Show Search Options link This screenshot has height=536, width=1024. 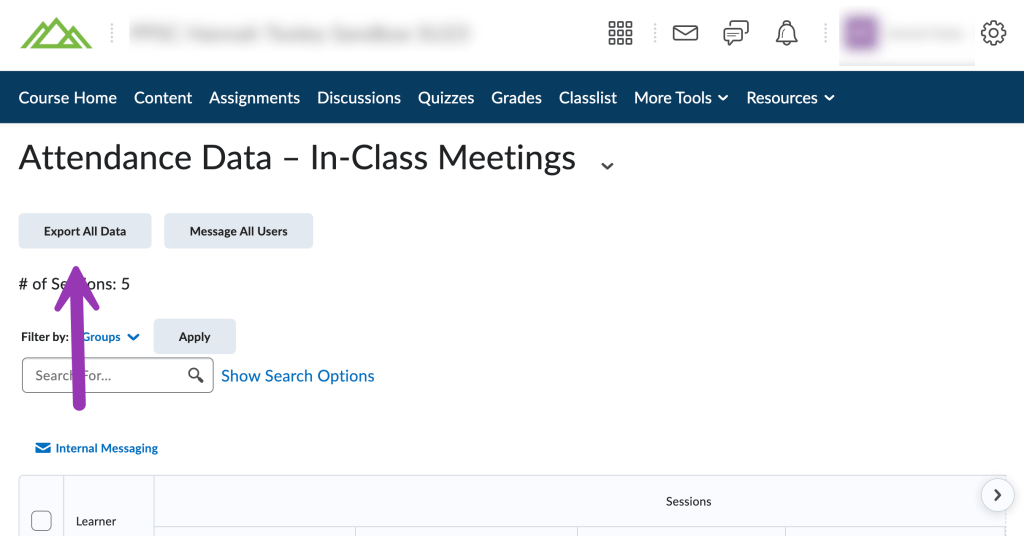[298, 375]
